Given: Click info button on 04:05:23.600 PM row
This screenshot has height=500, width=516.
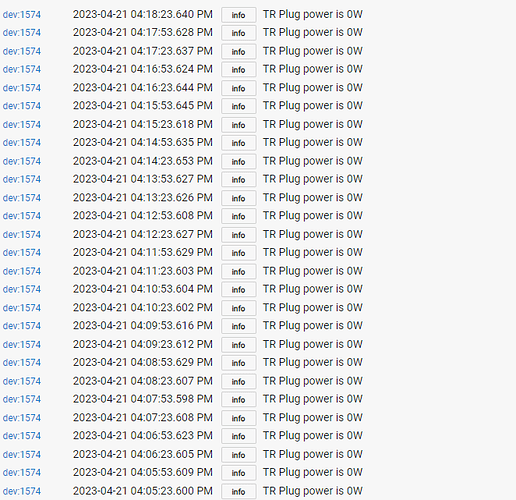Looking at the screenshot, I should (239, 492).
